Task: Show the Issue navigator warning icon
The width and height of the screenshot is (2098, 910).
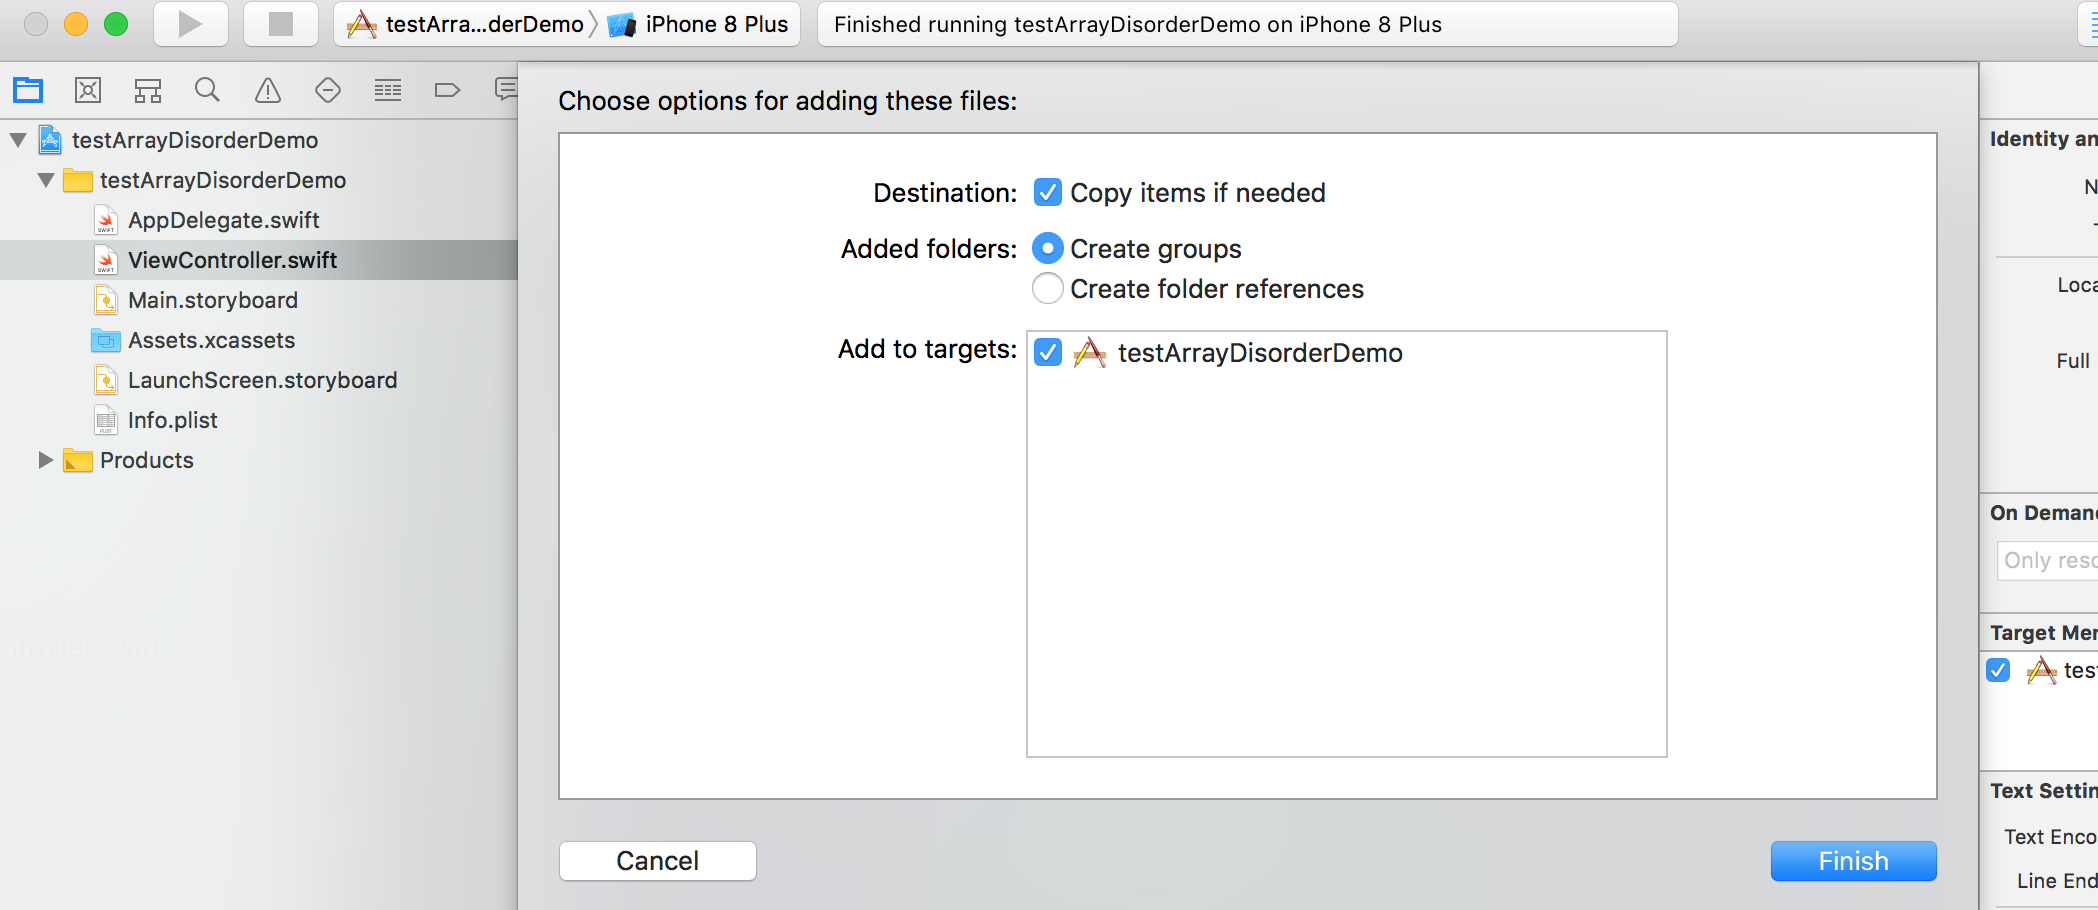Action: (x=268, y=90)
